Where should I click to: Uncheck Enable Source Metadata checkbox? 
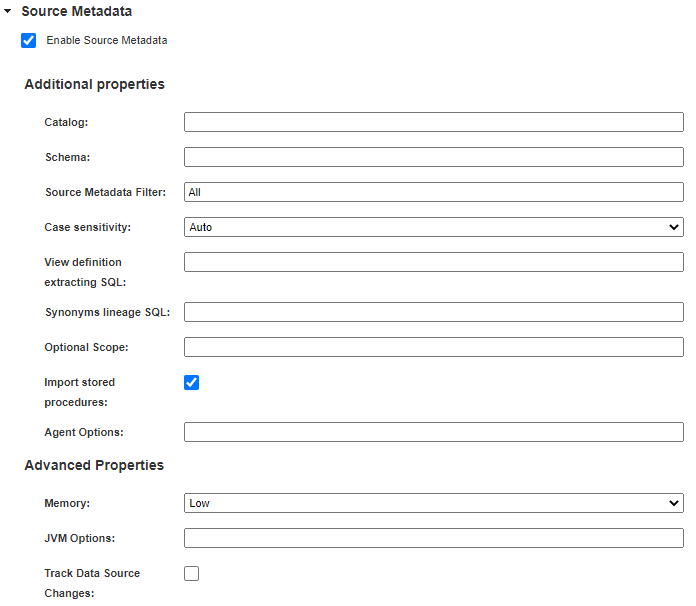pos(28,40)
